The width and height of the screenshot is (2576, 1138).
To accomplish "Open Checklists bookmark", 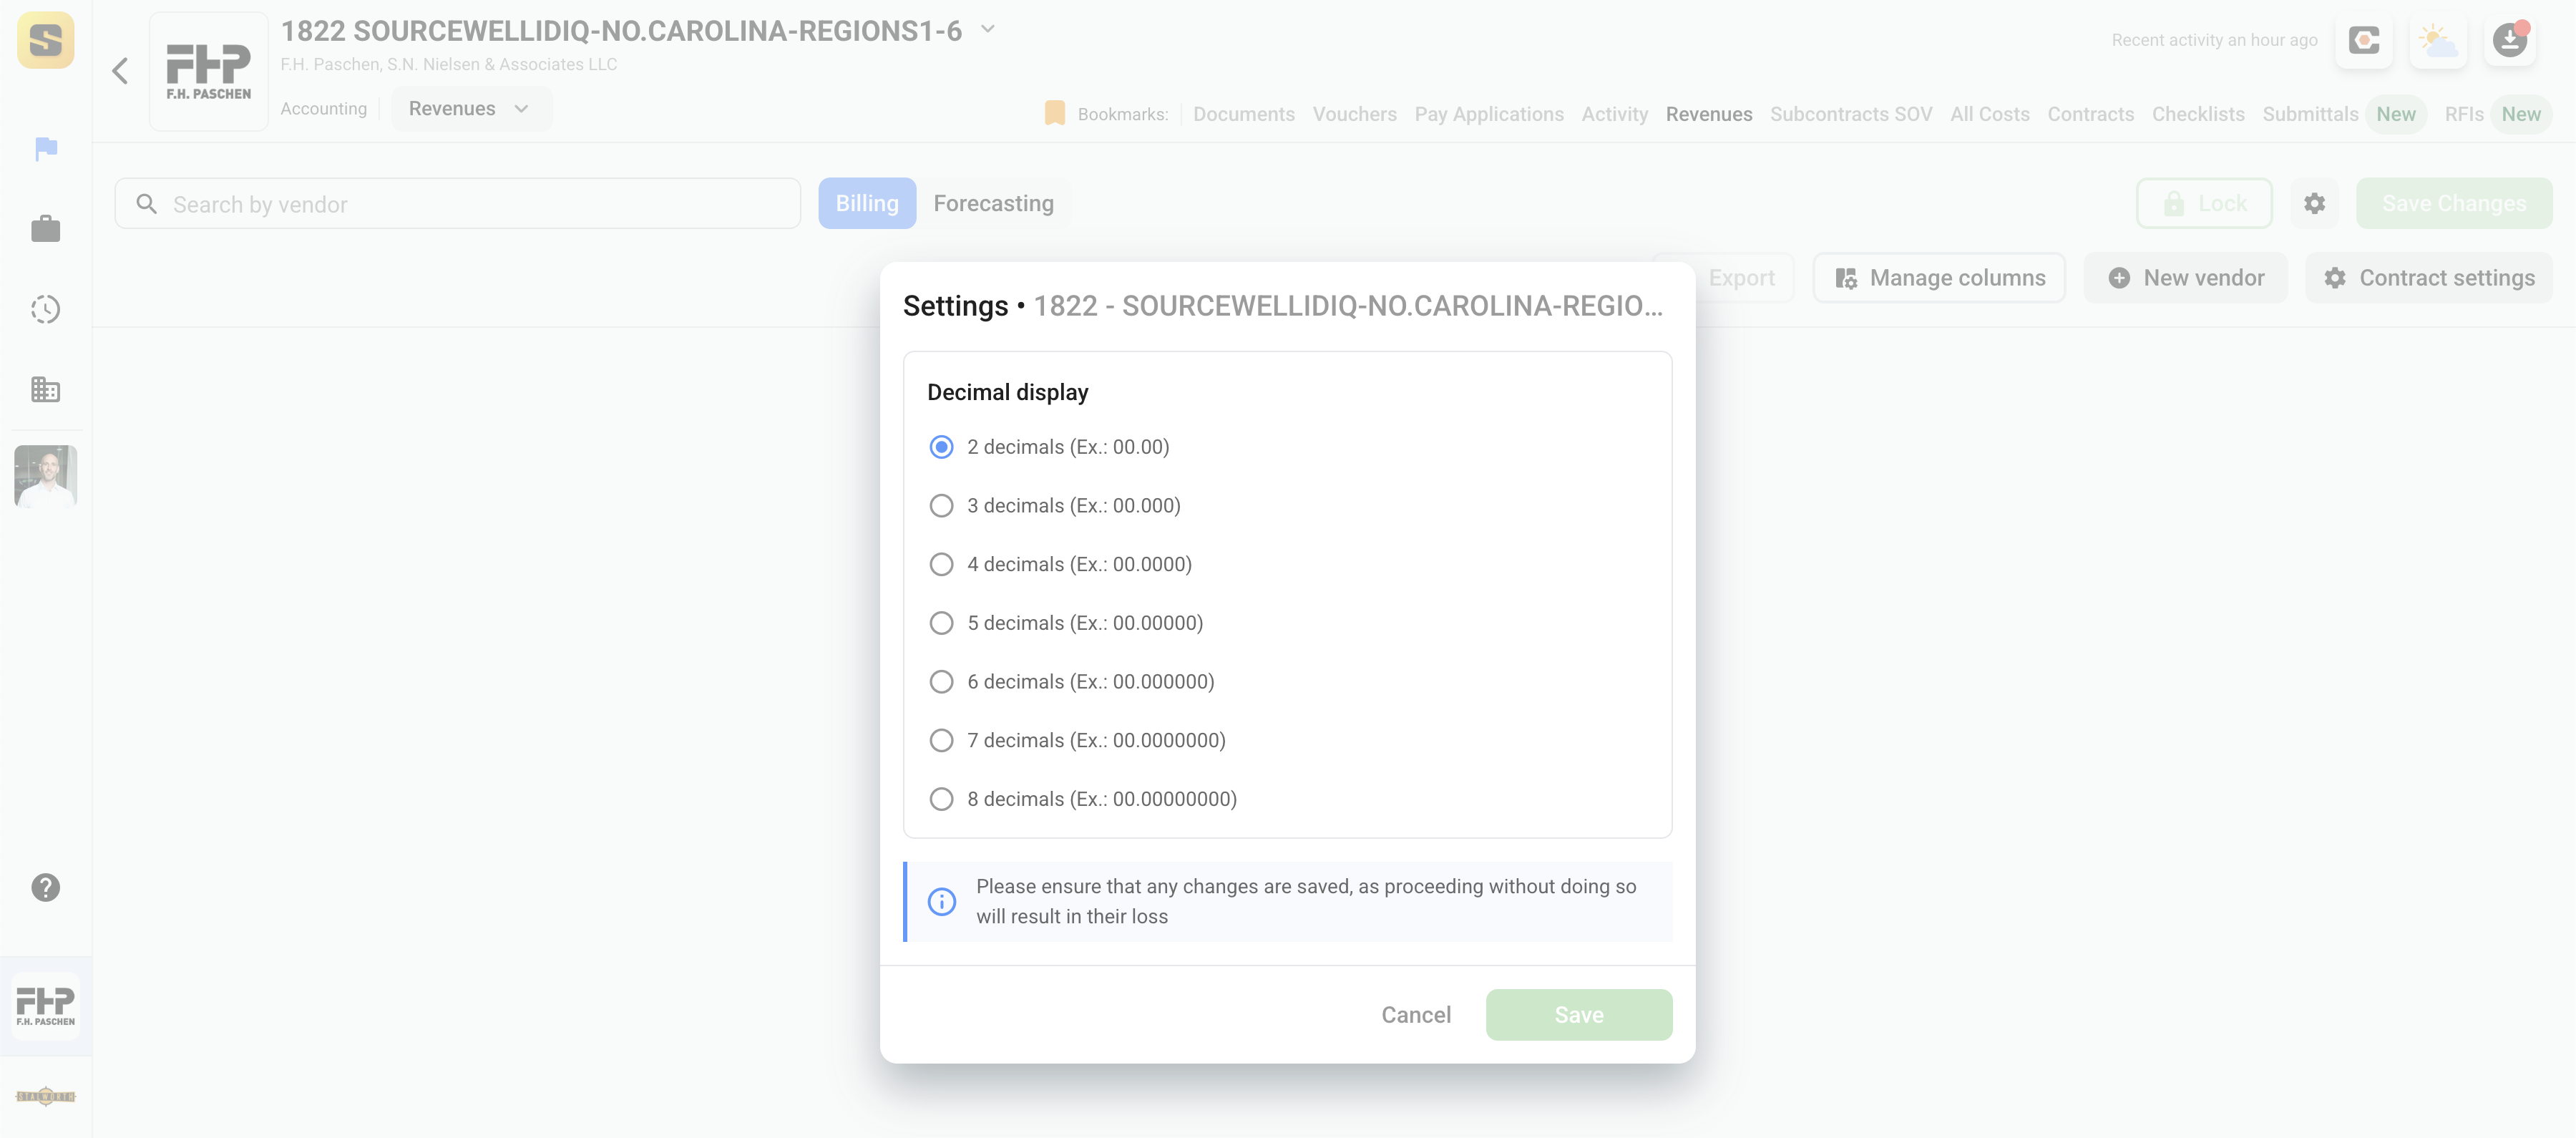I will tap(2198, 114).
